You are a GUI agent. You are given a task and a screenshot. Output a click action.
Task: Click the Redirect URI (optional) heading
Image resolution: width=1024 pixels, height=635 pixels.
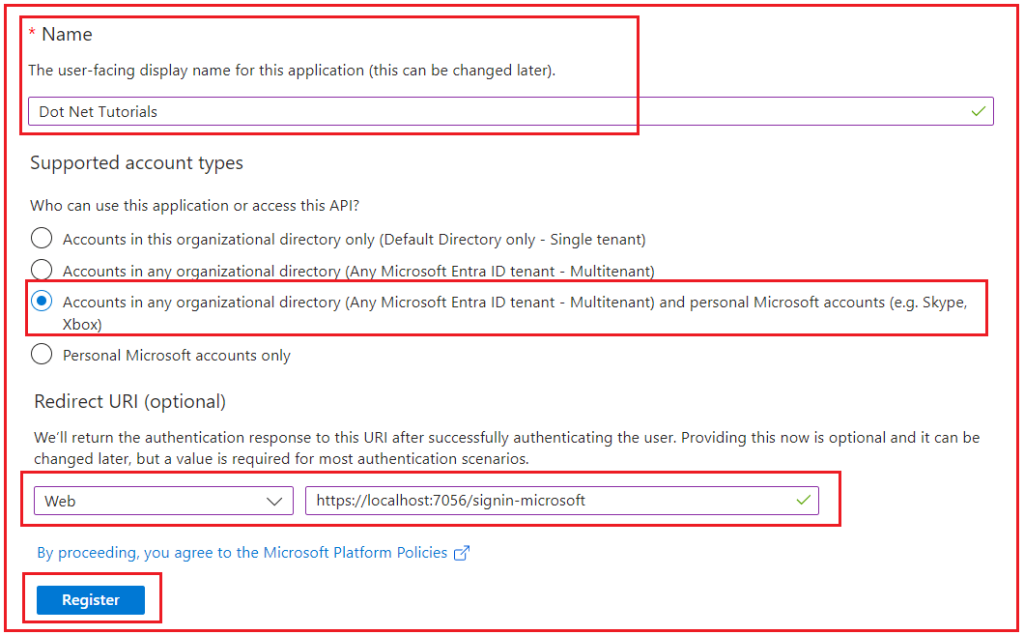[130, 401]
